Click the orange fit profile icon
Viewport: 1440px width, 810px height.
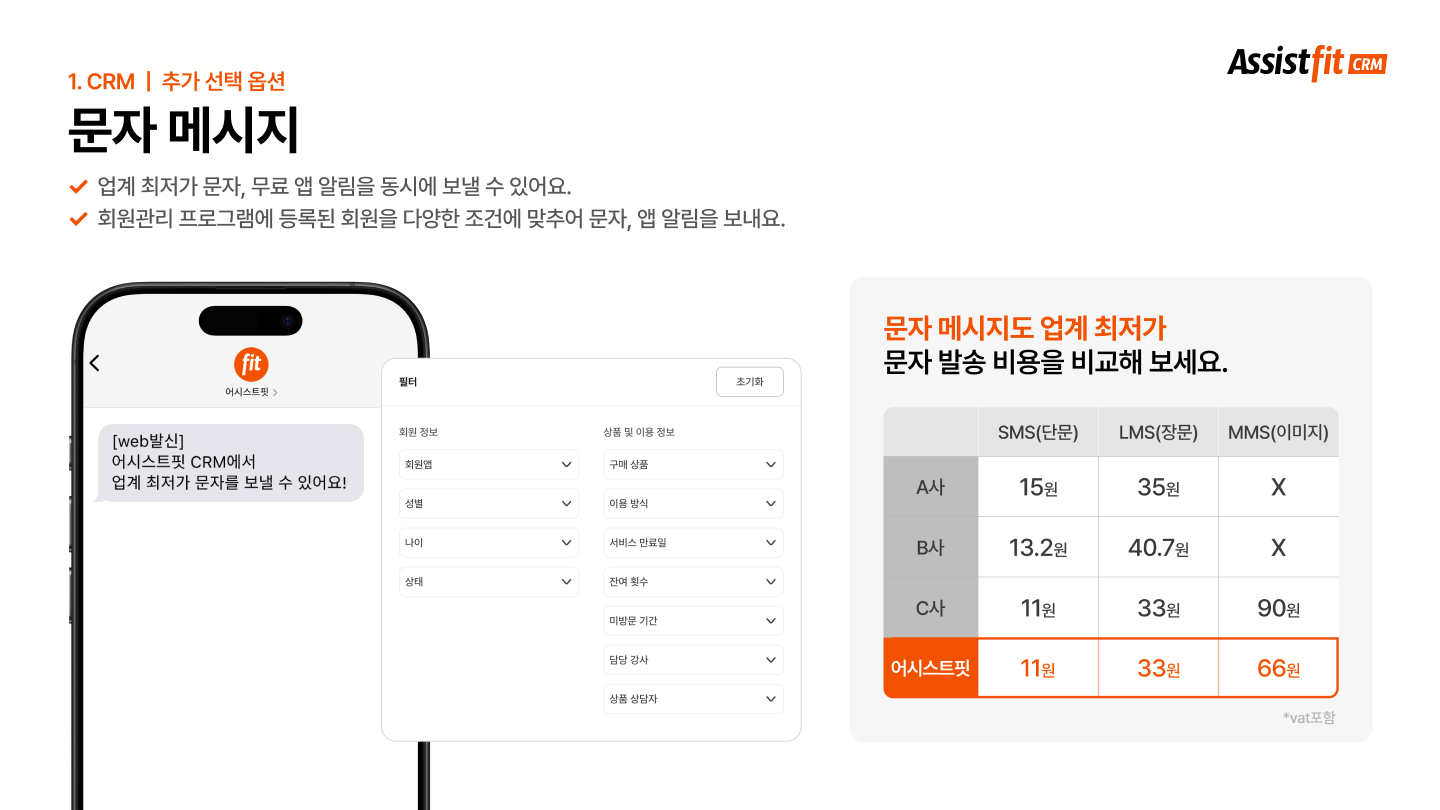251,363
